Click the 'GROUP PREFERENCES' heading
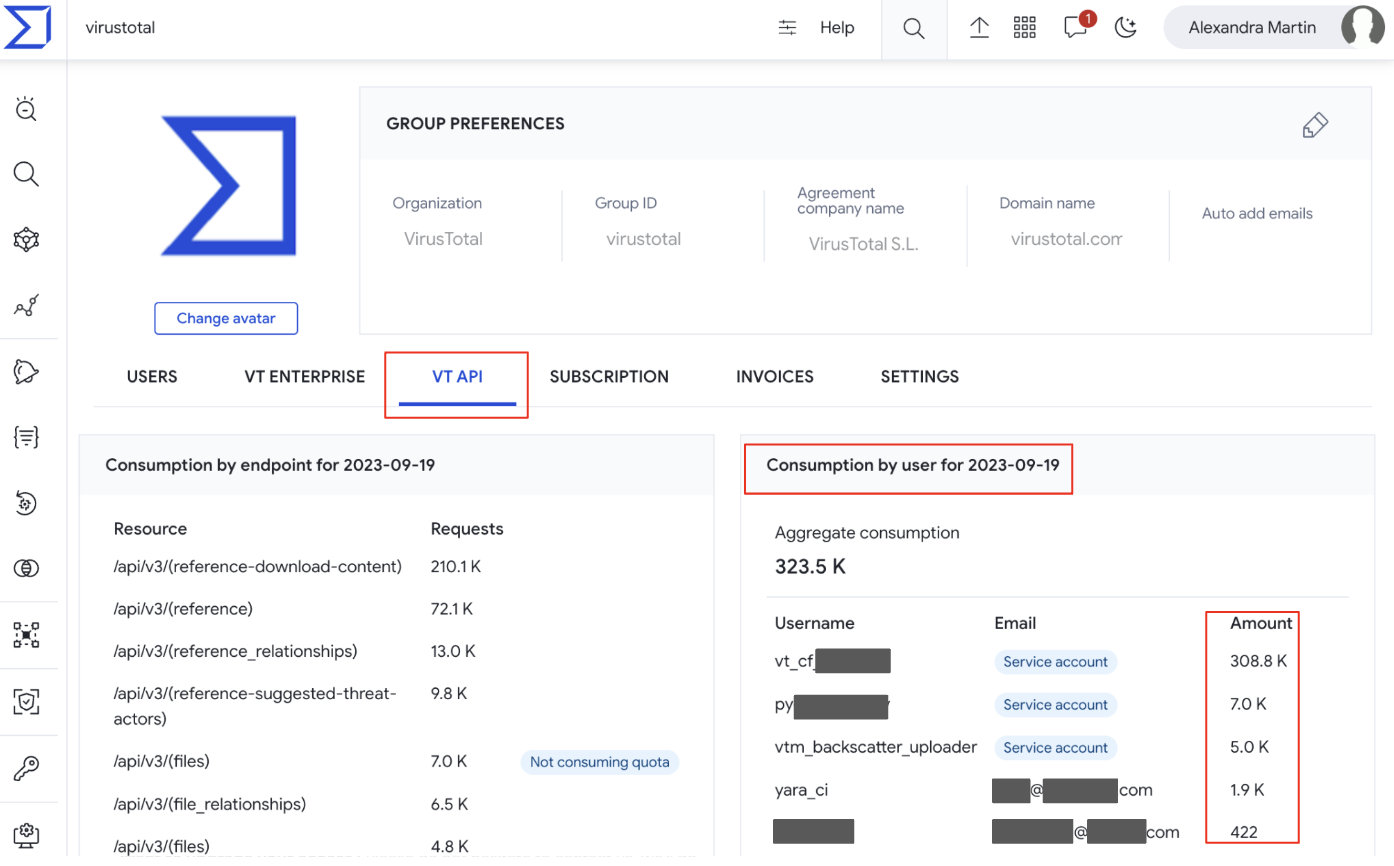 475,124
